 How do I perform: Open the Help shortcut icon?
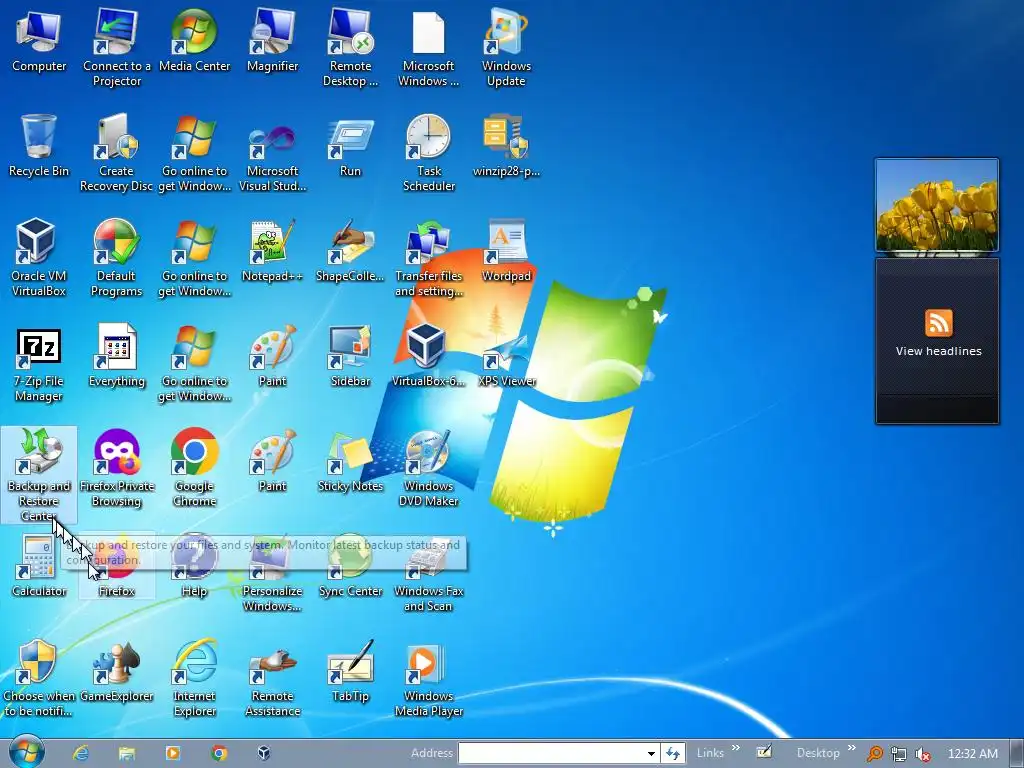point(194,566)
